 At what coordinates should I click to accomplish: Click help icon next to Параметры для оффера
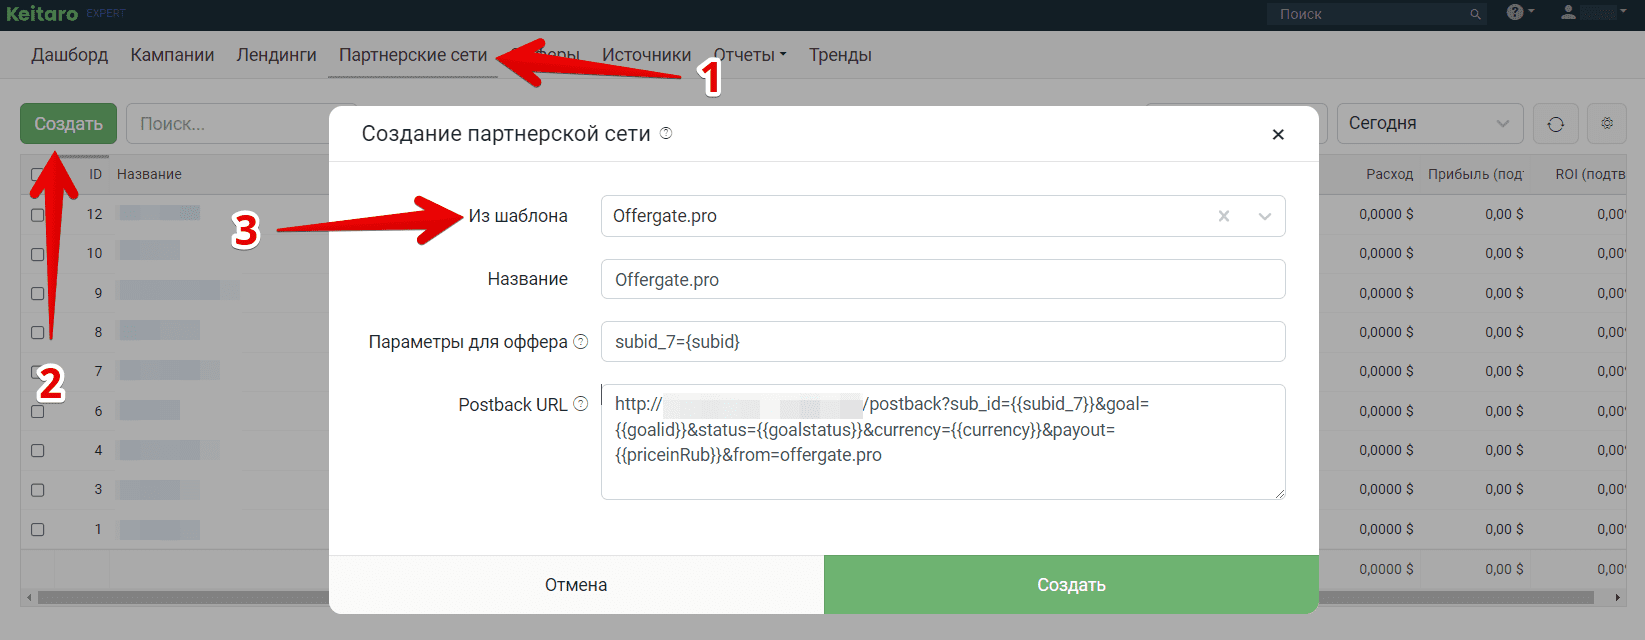point(581,342)
